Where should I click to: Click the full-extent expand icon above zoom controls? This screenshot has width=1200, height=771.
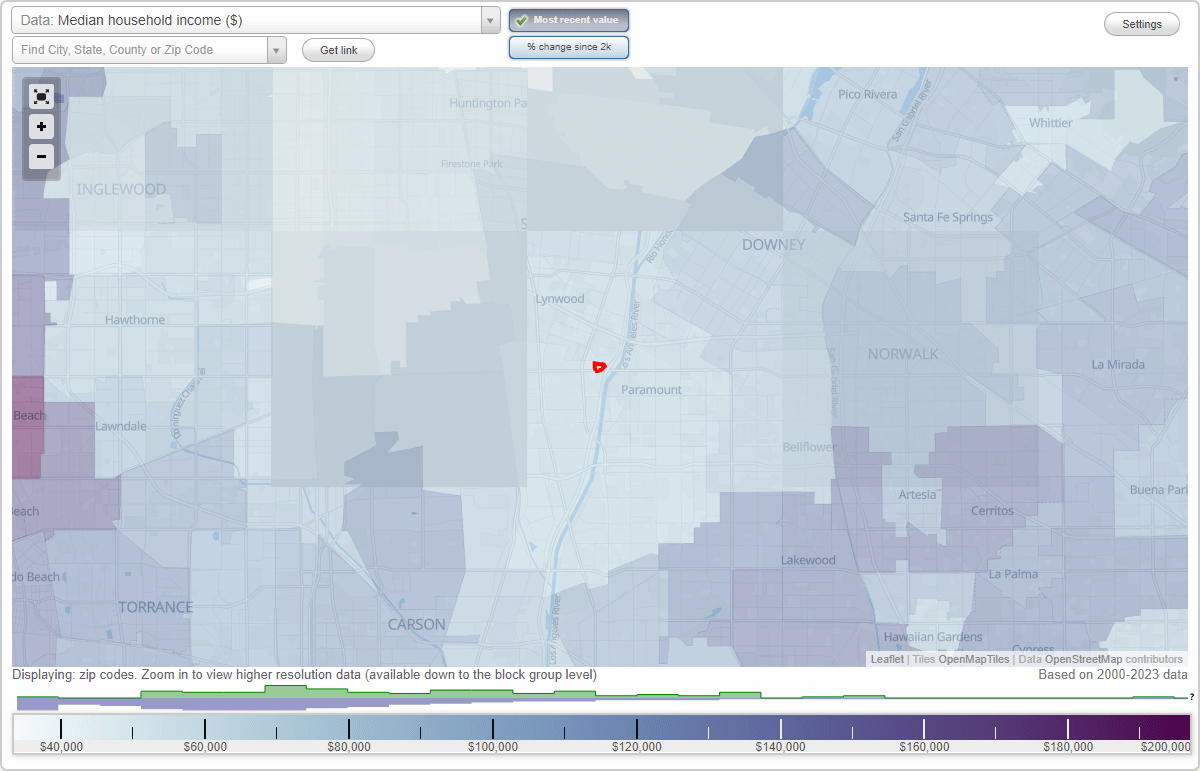41,96
